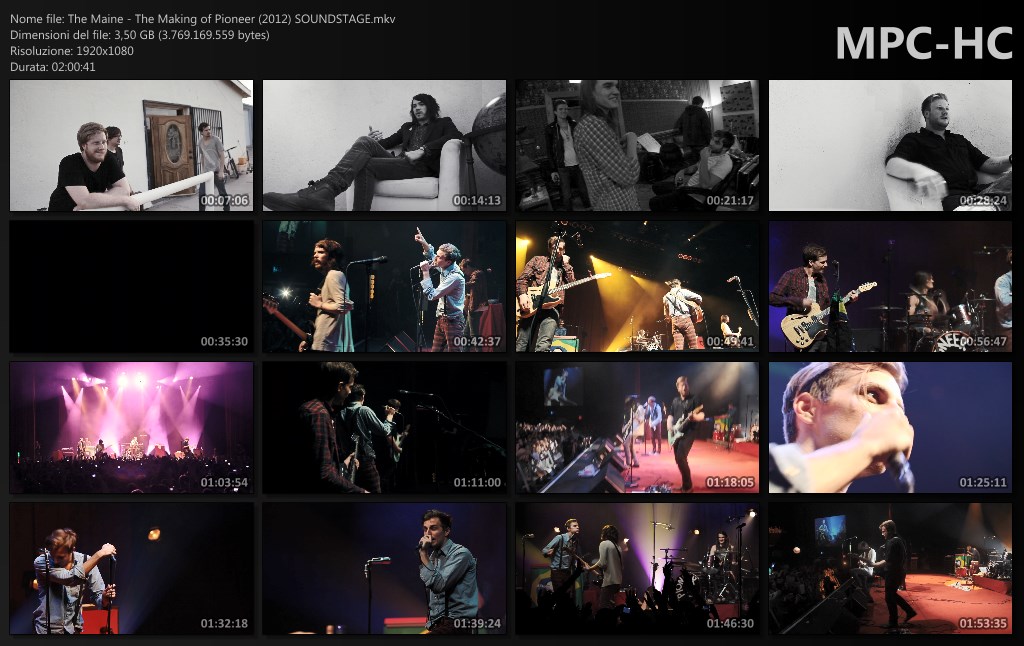
Task: Click the 'Risoluzione: 1920x1080' text
Action: (x=72, y=51)
